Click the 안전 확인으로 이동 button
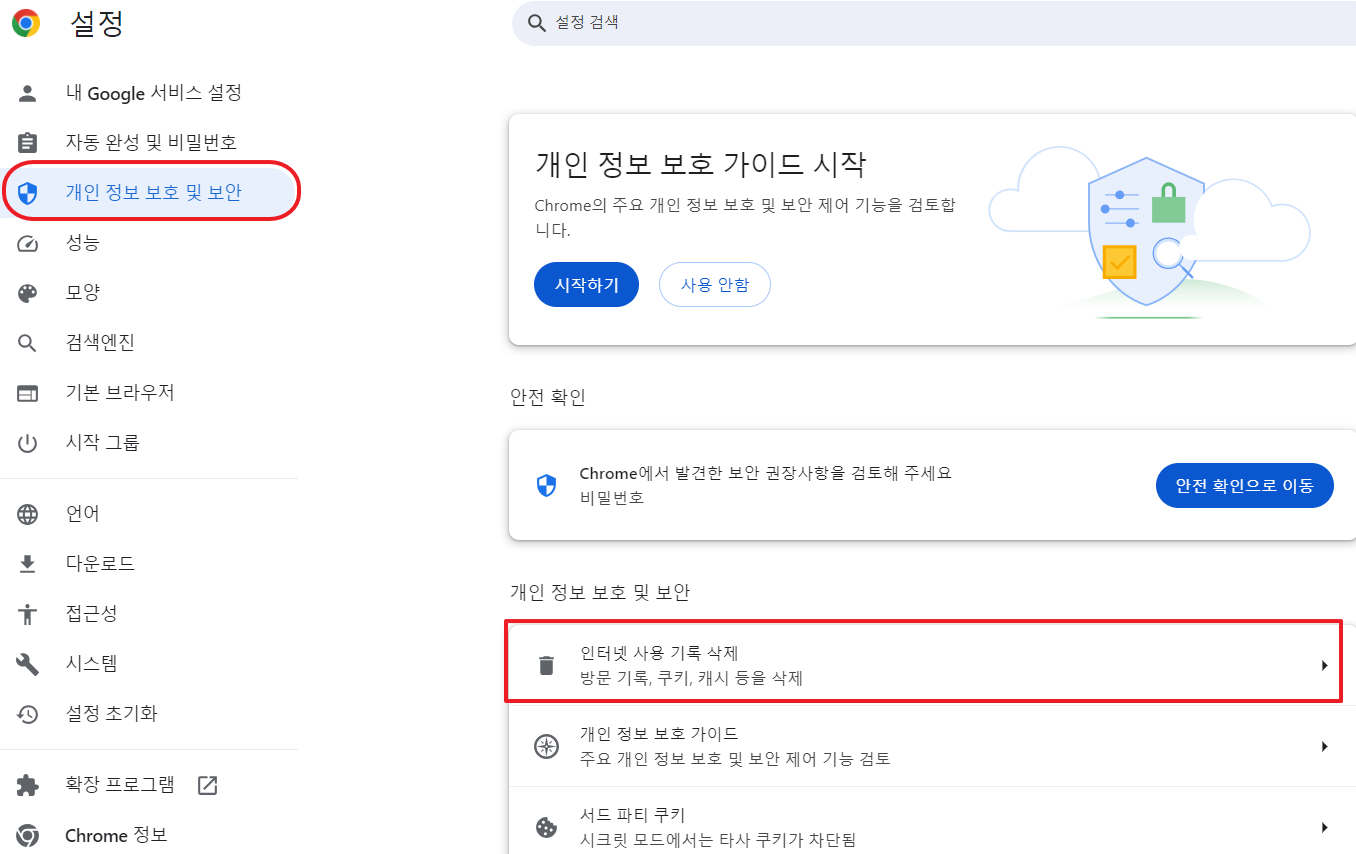 [1244, 485]
